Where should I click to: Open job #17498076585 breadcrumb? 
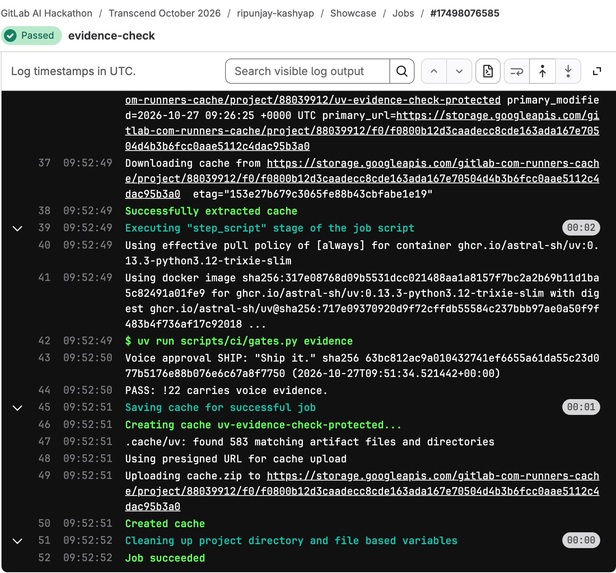click(465, 13)
